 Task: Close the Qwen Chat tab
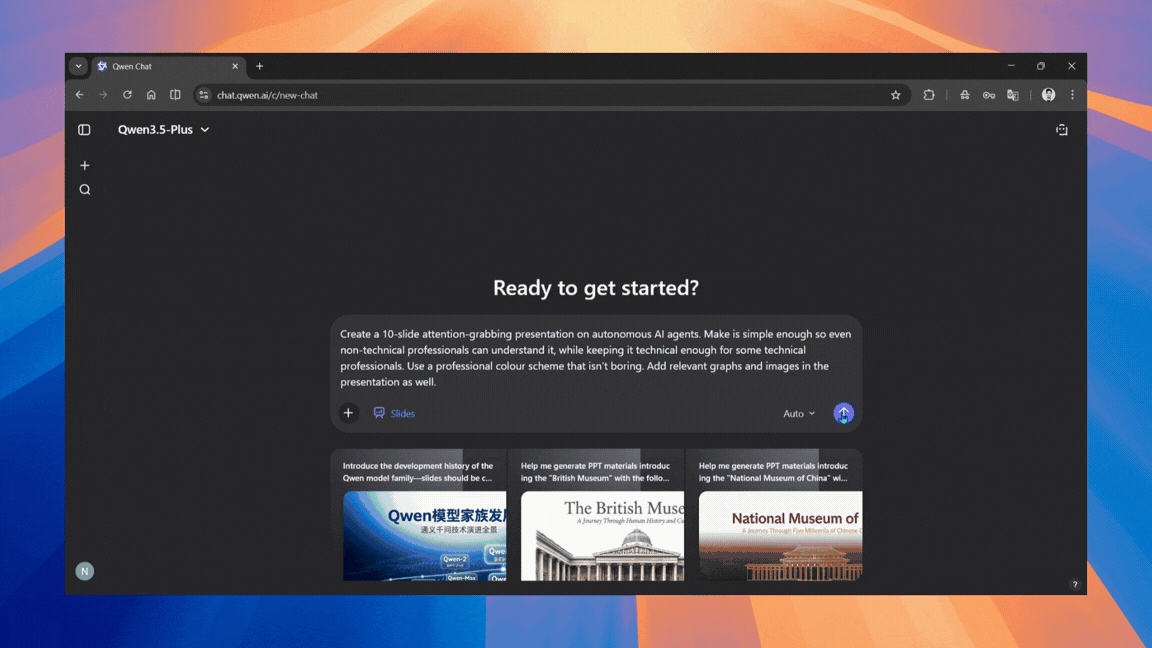click(x=235, y=66)
